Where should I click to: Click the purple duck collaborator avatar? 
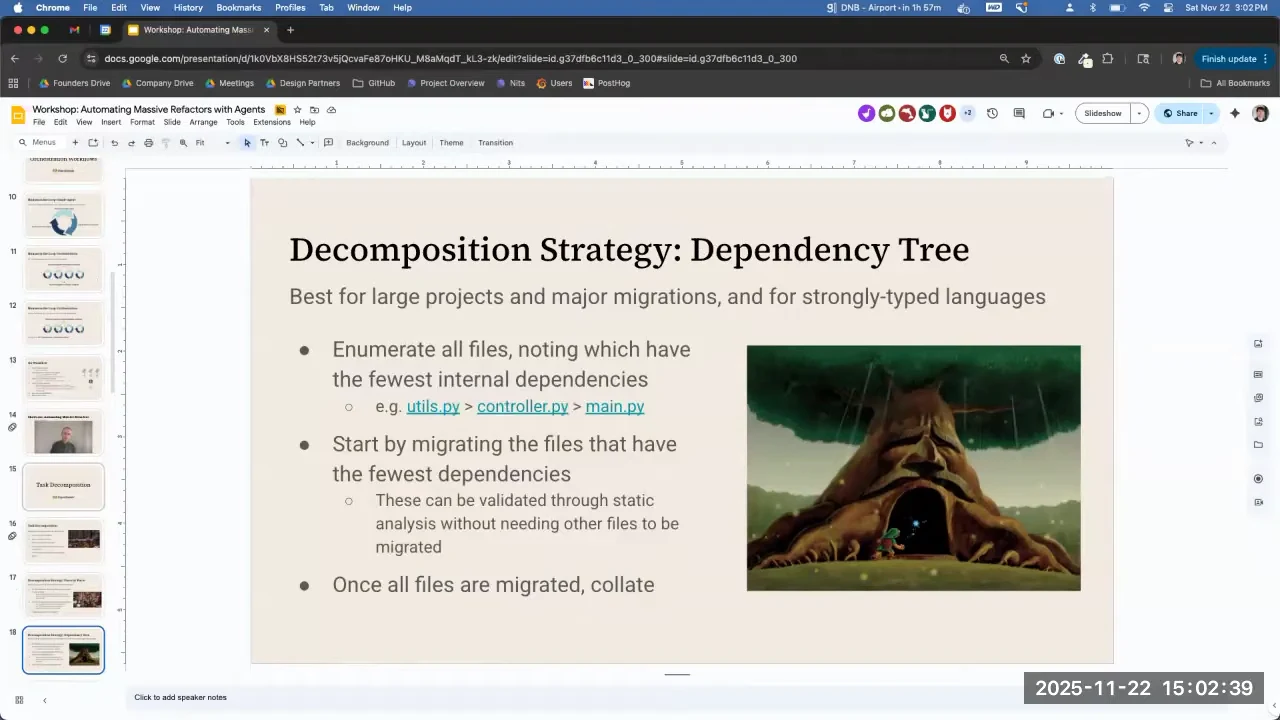tap(866, 113)
